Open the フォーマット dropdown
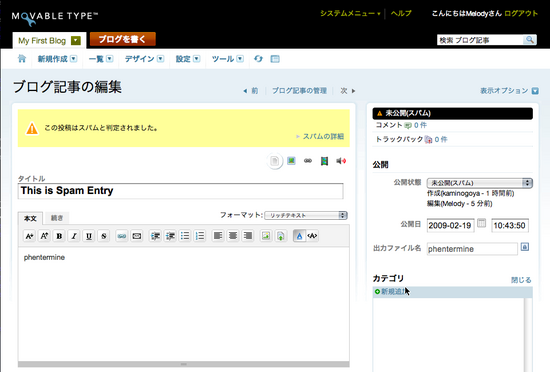The image size is (550, 372). point(306,215)
